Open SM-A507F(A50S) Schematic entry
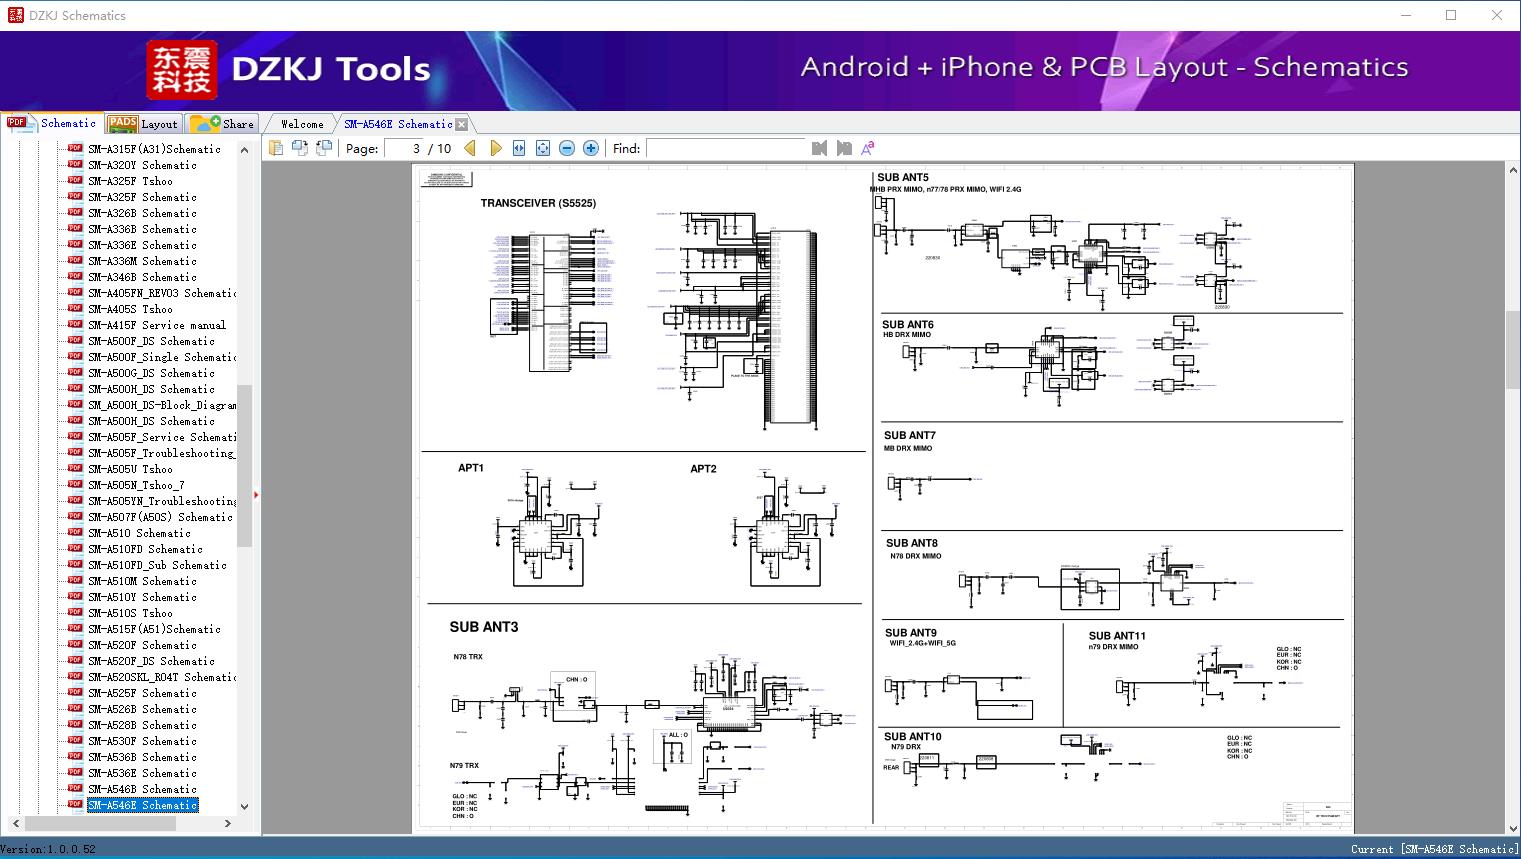Viewport: 1521px width, 859px height. [x=160, y=517]
